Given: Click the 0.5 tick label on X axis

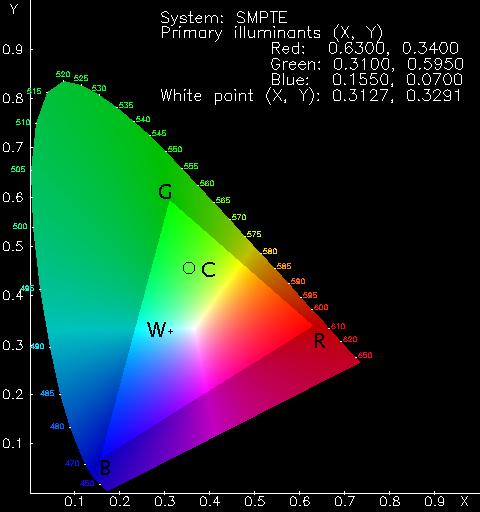Looking at the screenshot, I should [x=255, y=501].
